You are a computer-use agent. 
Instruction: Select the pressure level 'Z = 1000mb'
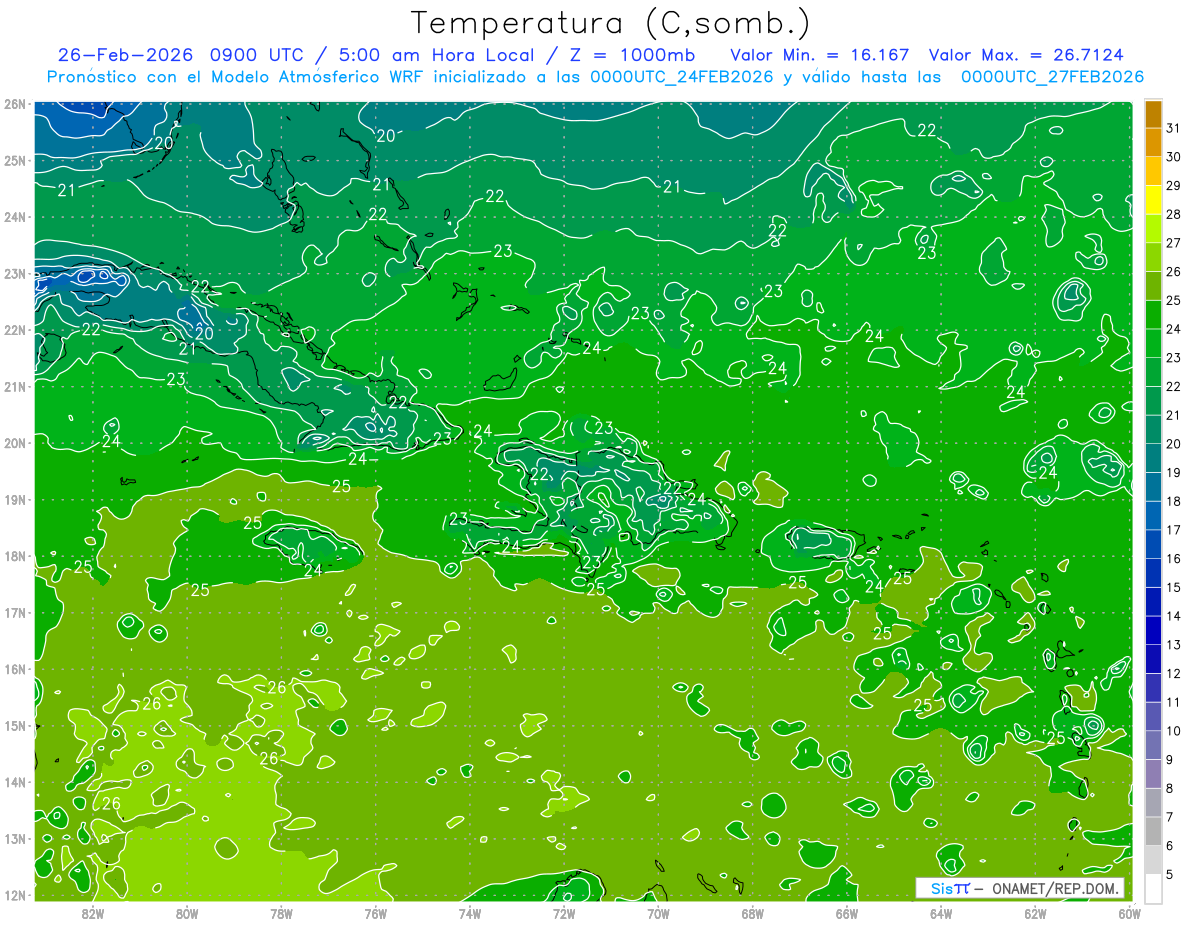[x=629, y=54]
